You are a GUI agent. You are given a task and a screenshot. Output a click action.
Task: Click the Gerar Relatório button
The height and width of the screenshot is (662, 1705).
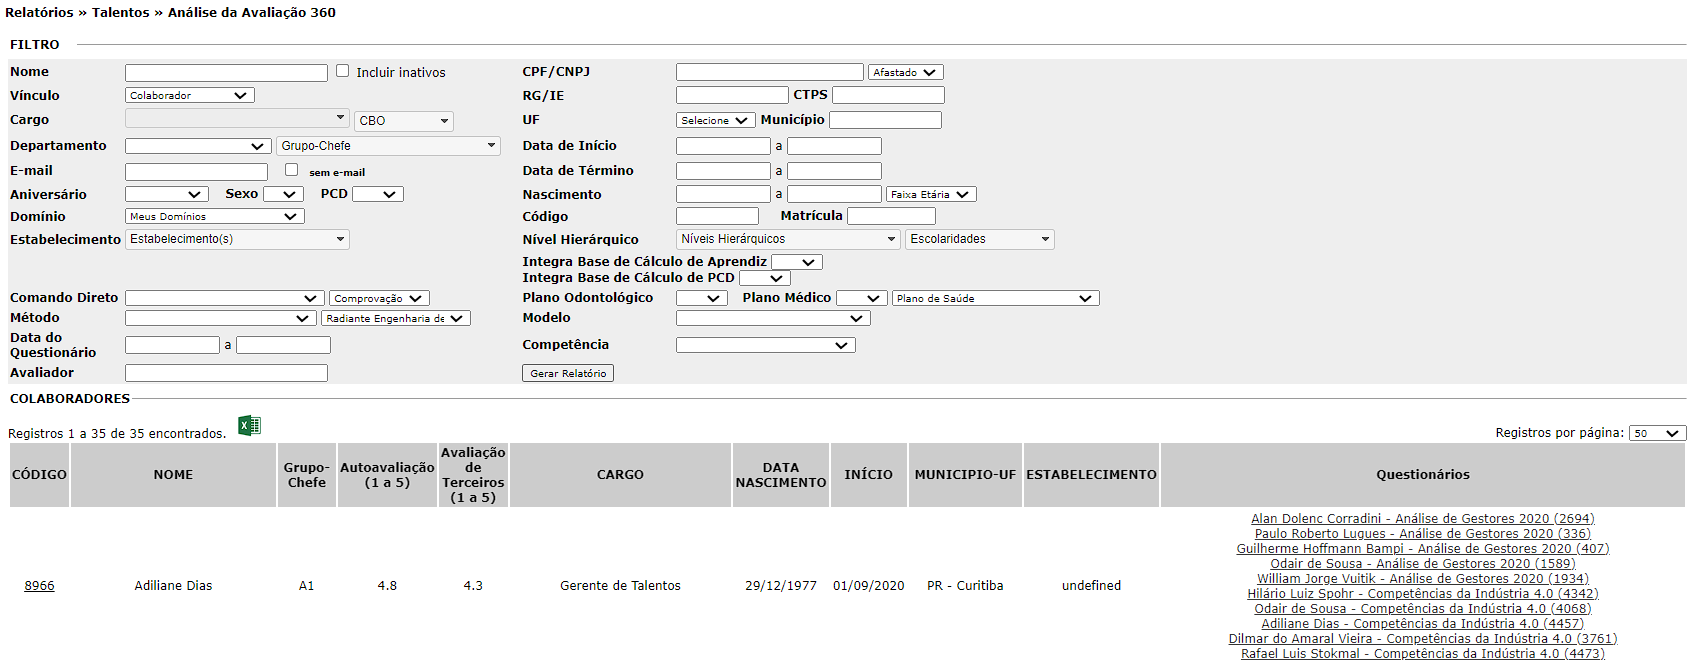[567, 373]
